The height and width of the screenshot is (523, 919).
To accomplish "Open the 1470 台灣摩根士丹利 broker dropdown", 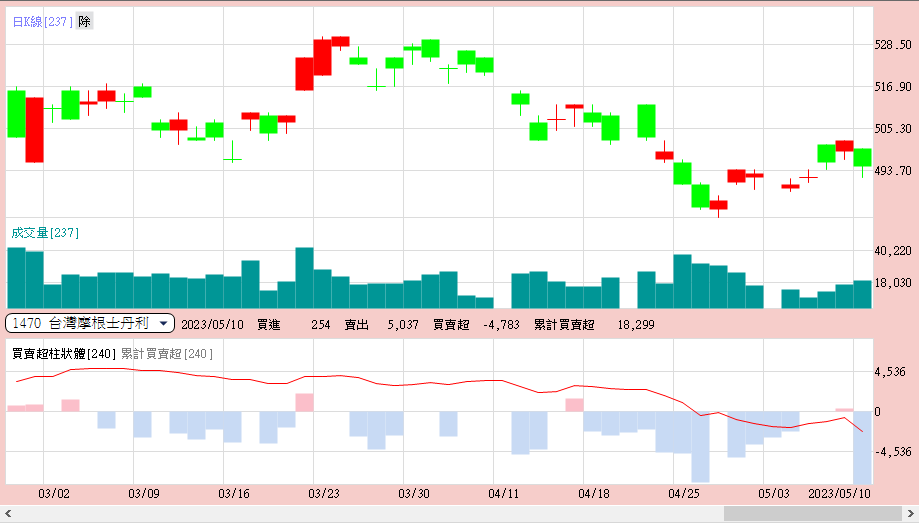I will pyautogui.click(x=90, y=323).
